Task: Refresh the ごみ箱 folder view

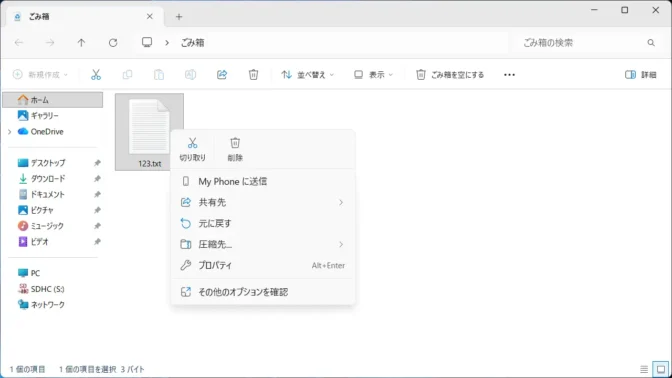Action: click(x=113, y=42)
